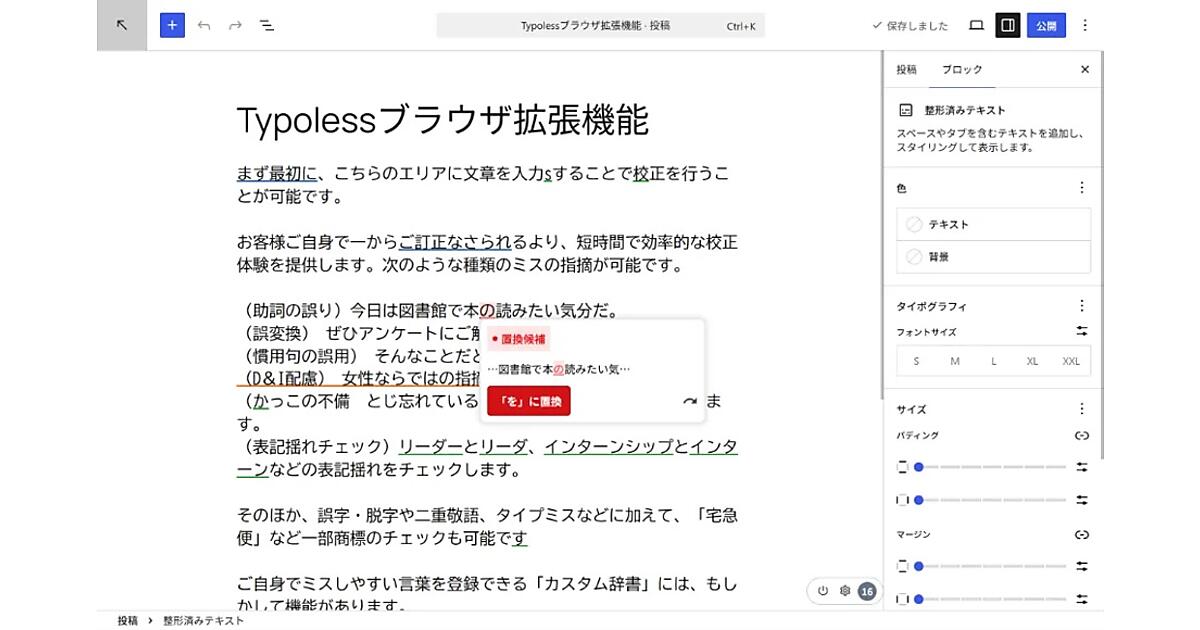This screenshot has height=630, width=1200.
Task: Click the underlined phrase ご訂正なさられ
Action: [456, 242]
